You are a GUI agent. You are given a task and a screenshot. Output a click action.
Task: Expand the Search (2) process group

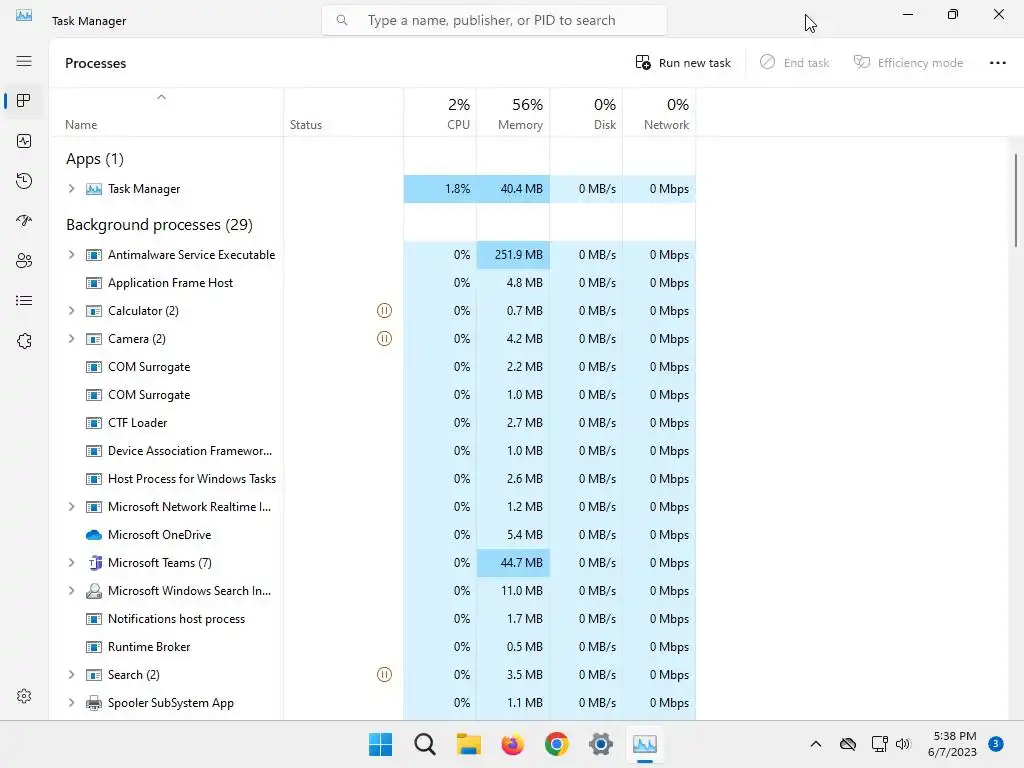[x=71, y=675]
